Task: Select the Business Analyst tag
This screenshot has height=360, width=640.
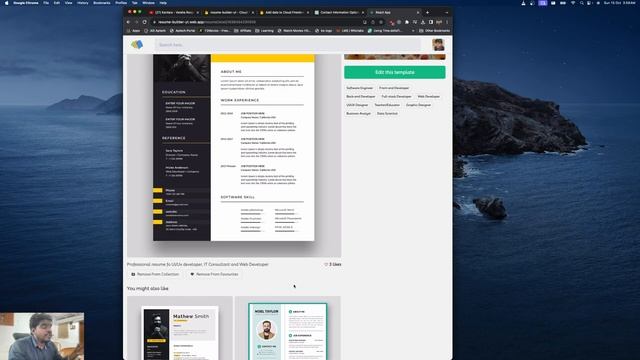Action: [x=358, y=113]
